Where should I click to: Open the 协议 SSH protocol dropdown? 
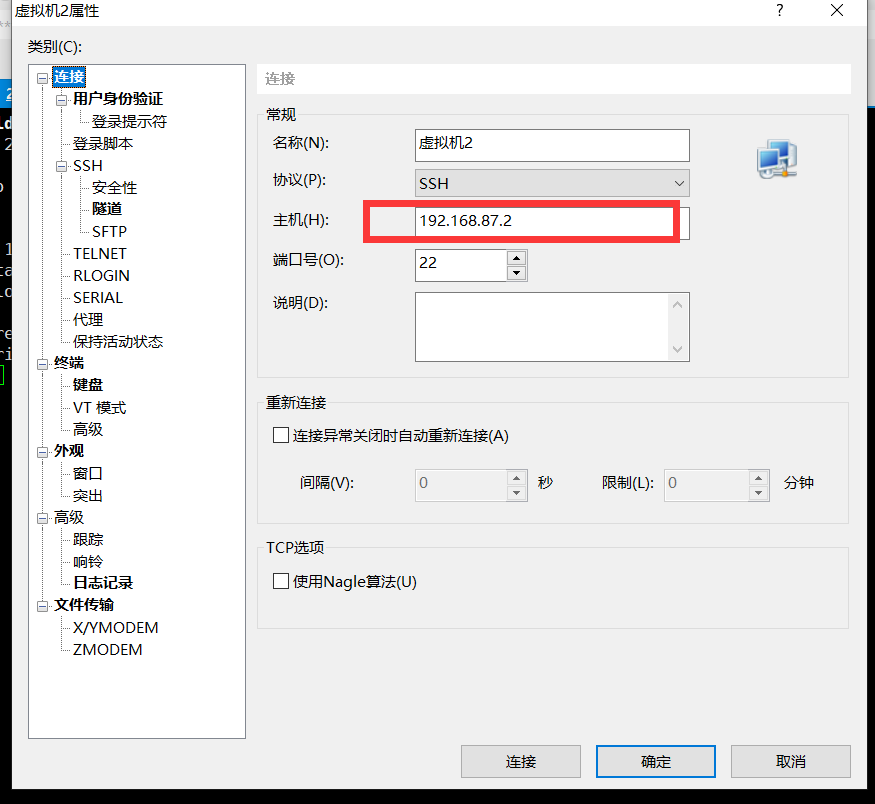tap(552, 183)
